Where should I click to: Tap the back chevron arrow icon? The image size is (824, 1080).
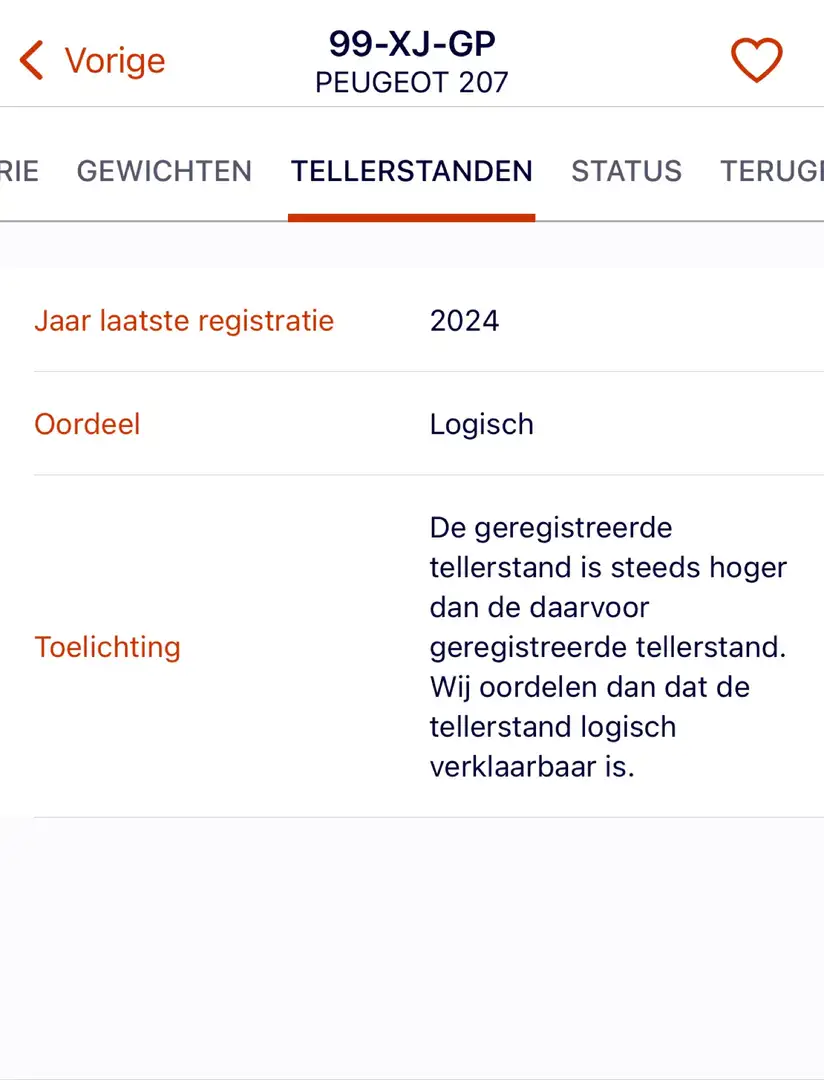point(32,60)
